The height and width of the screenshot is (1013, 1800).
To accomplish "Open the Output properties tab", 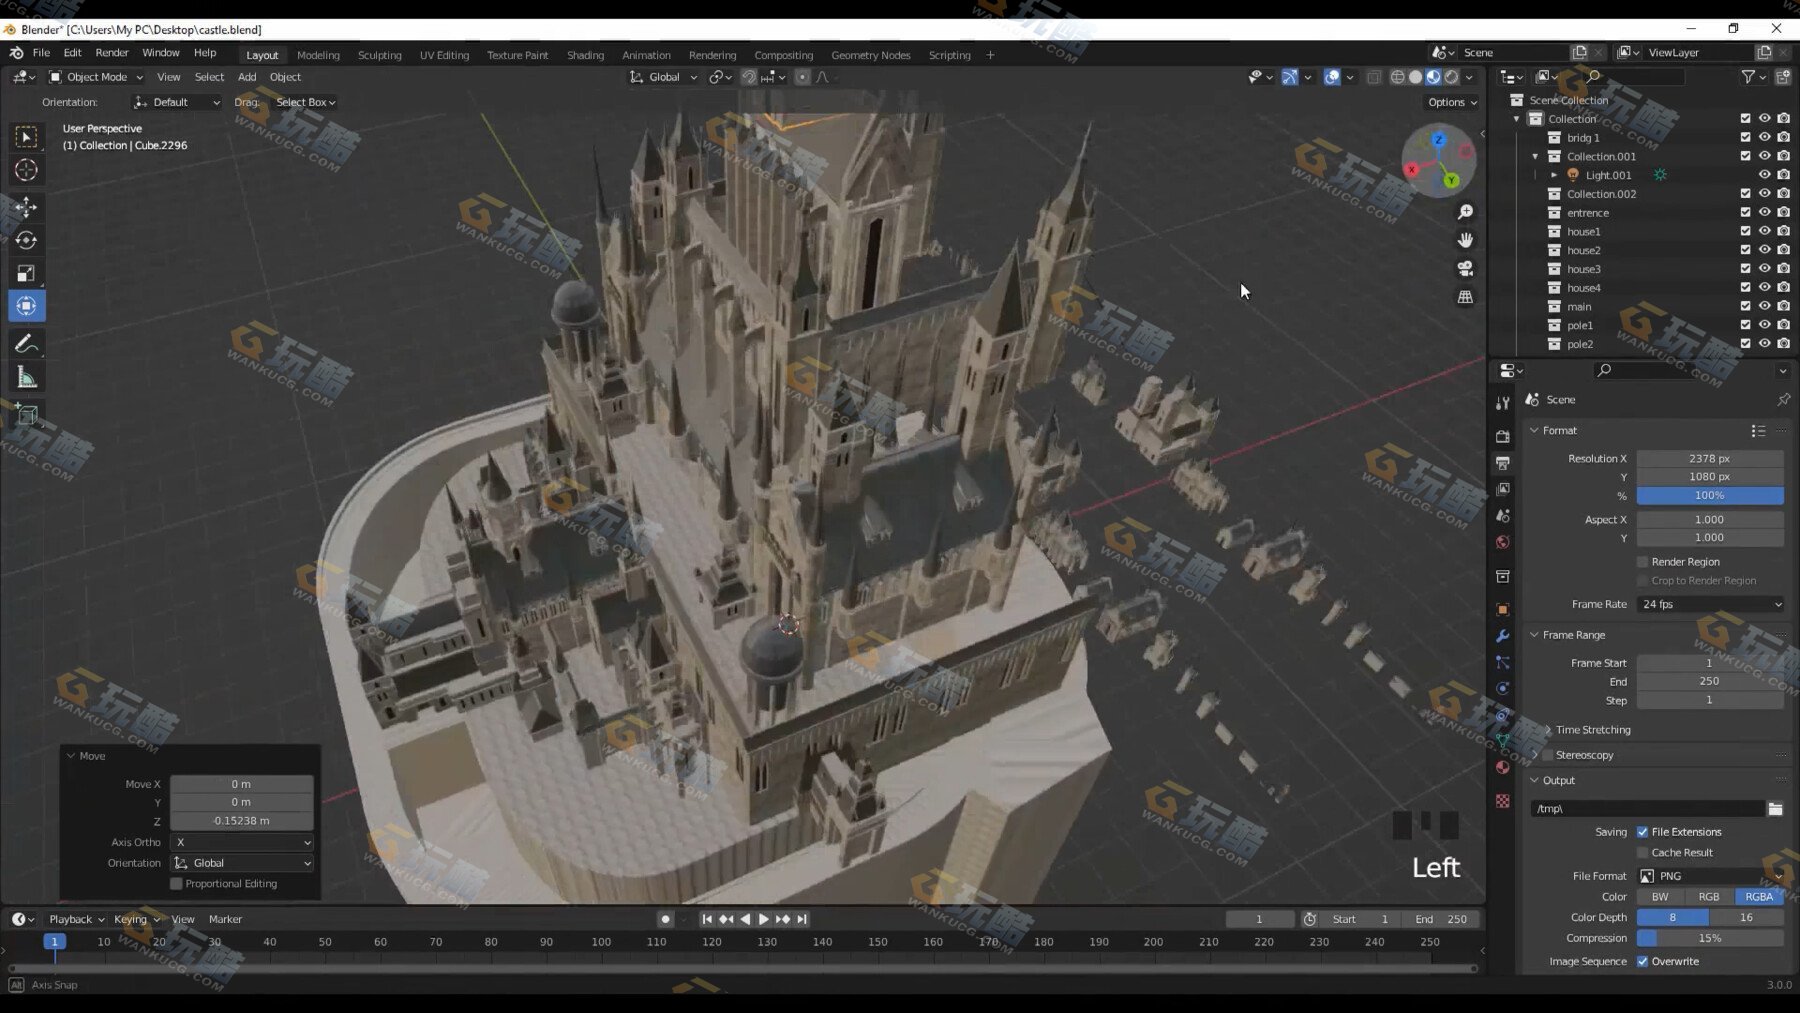I will coord(1502,463).
